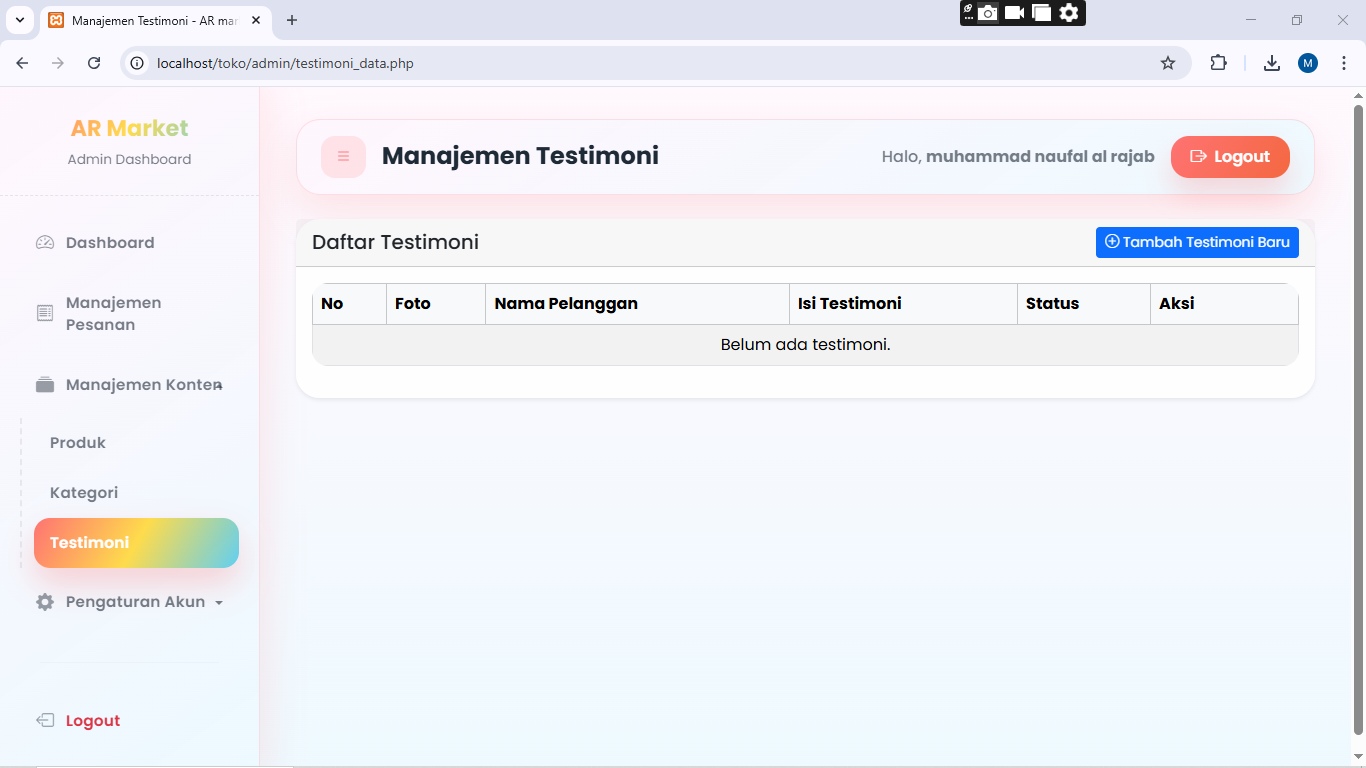Open Chrome downloads icon
The width and height of the screenshot is (1366, 768).
[1271, 63]
